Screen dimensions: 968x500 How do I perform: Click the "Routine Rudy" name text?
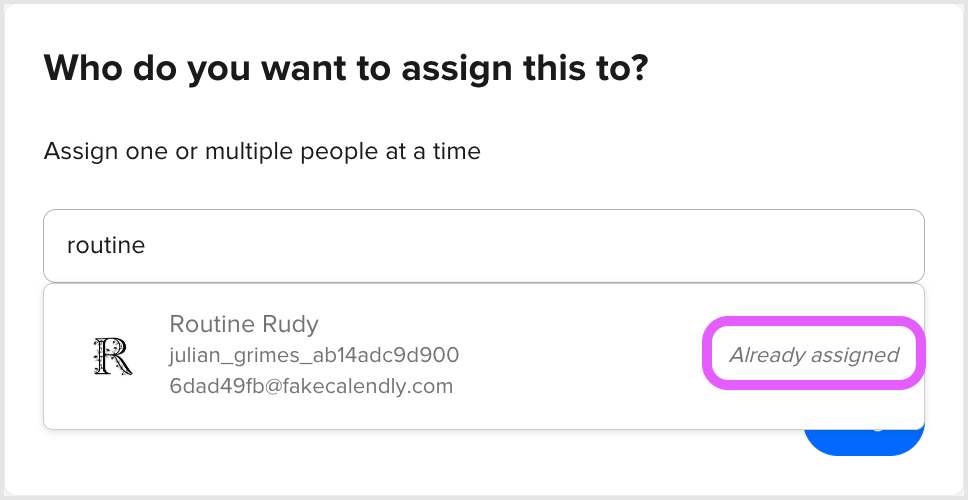click(x=244, y=324)
